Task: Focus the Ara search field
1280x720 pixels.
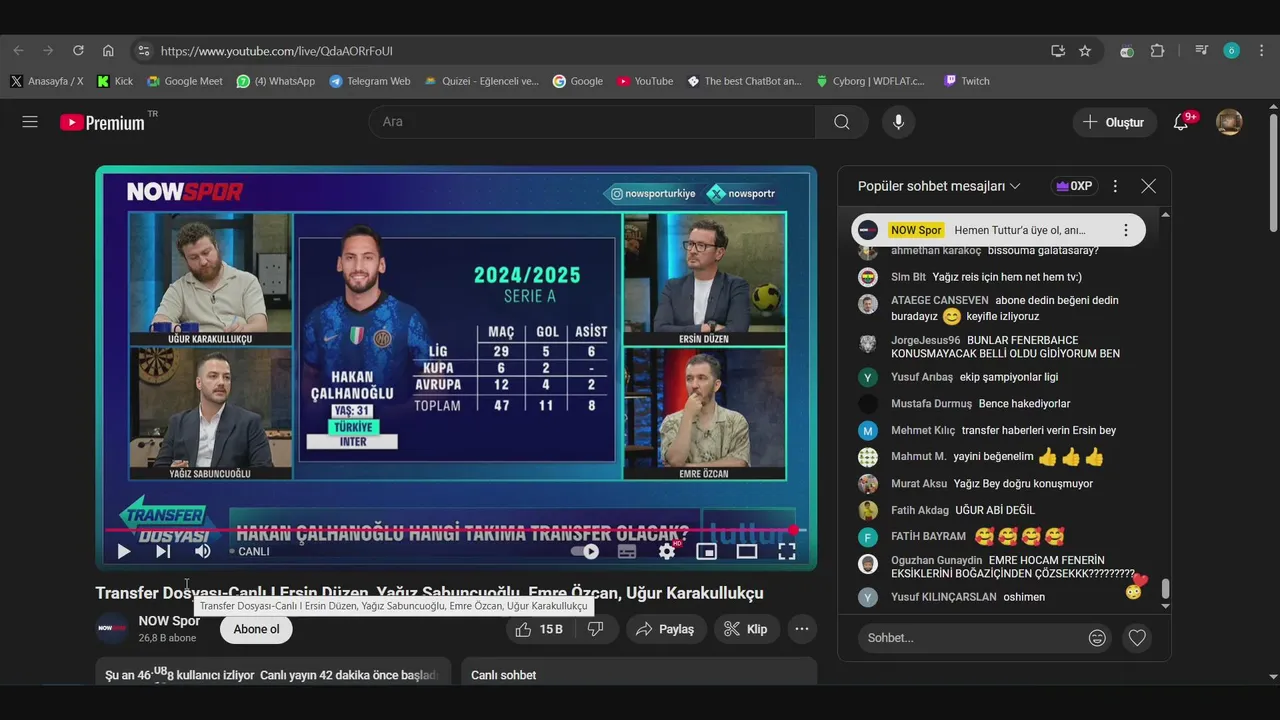Action: click(x=592, y=122)
